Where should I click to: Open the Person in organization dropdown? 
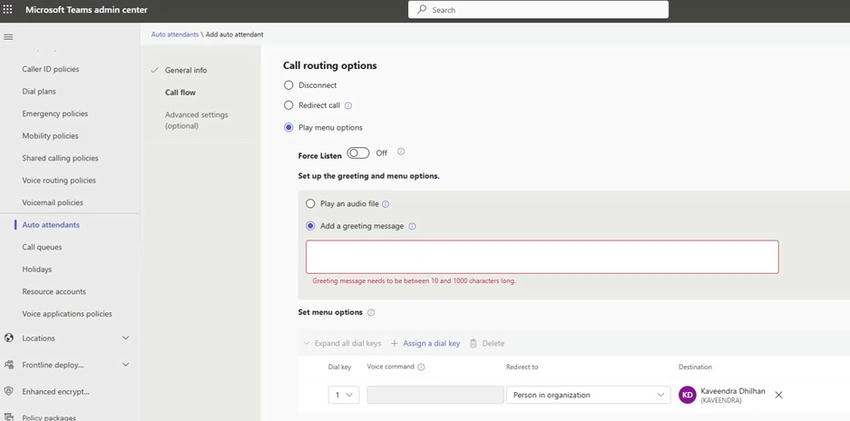pos(588,395)
